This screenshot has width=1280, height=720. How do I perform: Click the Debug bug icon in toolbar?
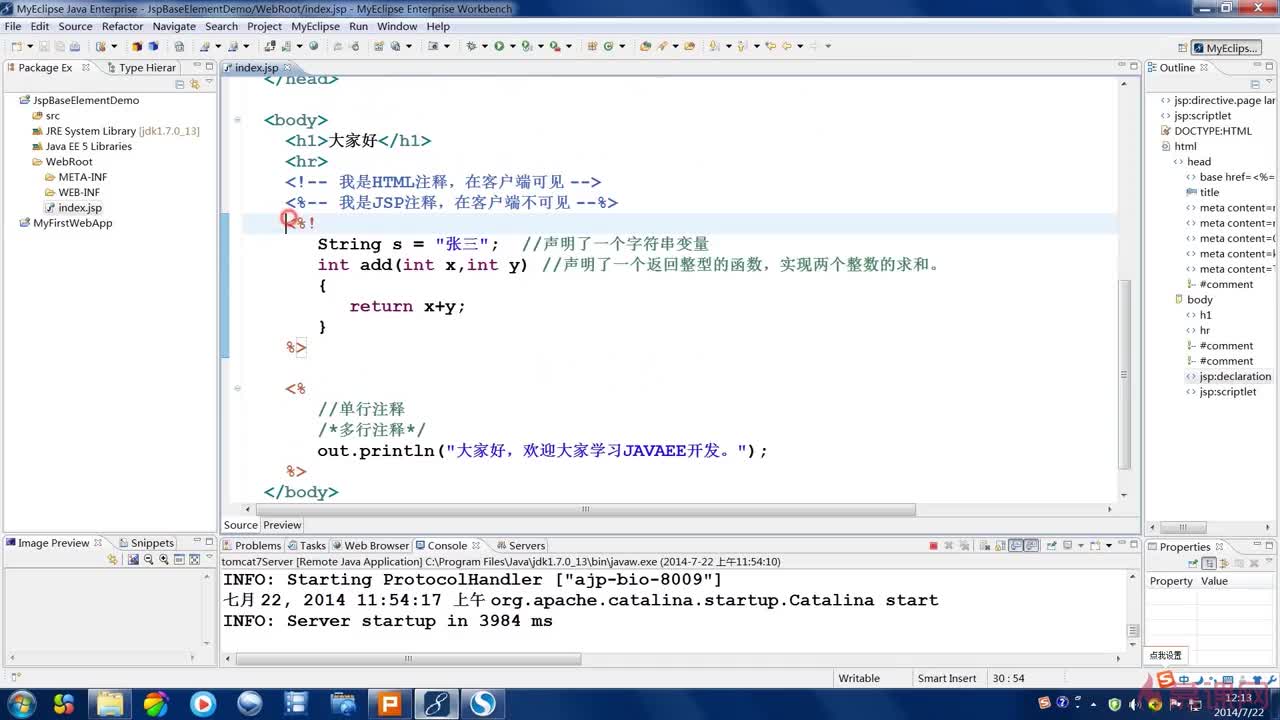[x=471, y=46]
